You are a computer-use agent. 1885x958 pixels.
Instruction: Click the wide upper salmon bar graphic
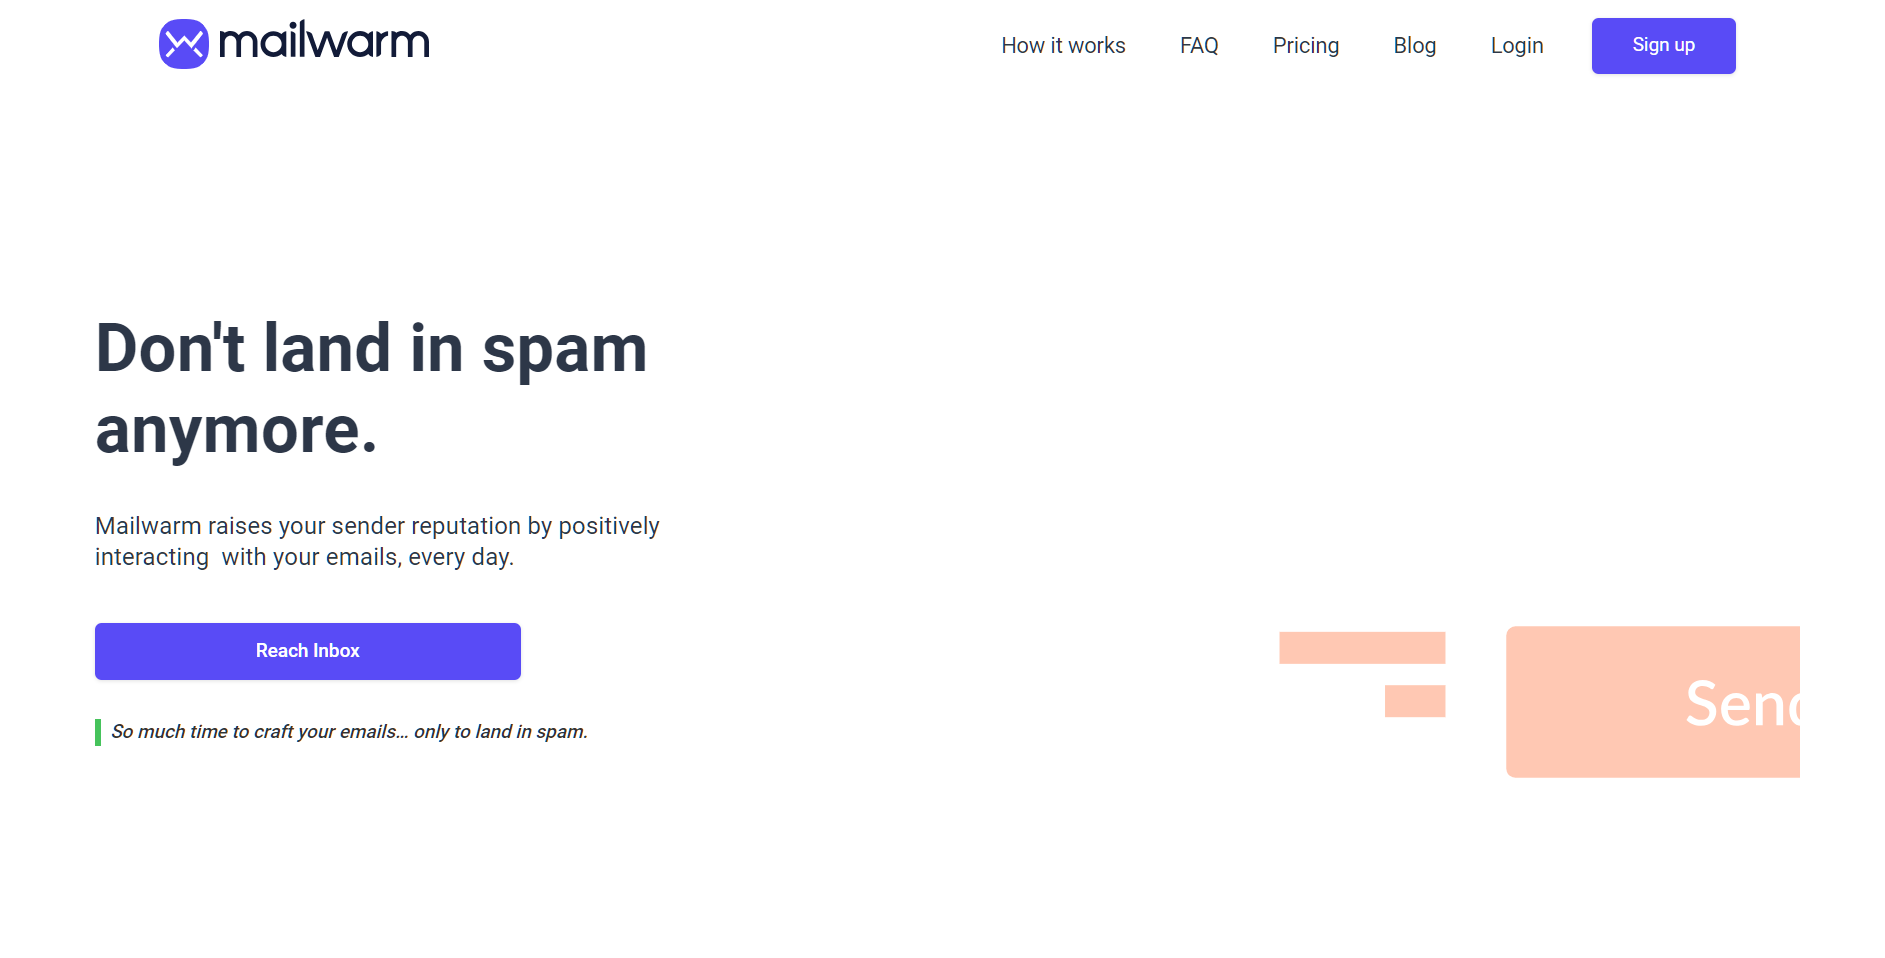[x=1362, y=648]
